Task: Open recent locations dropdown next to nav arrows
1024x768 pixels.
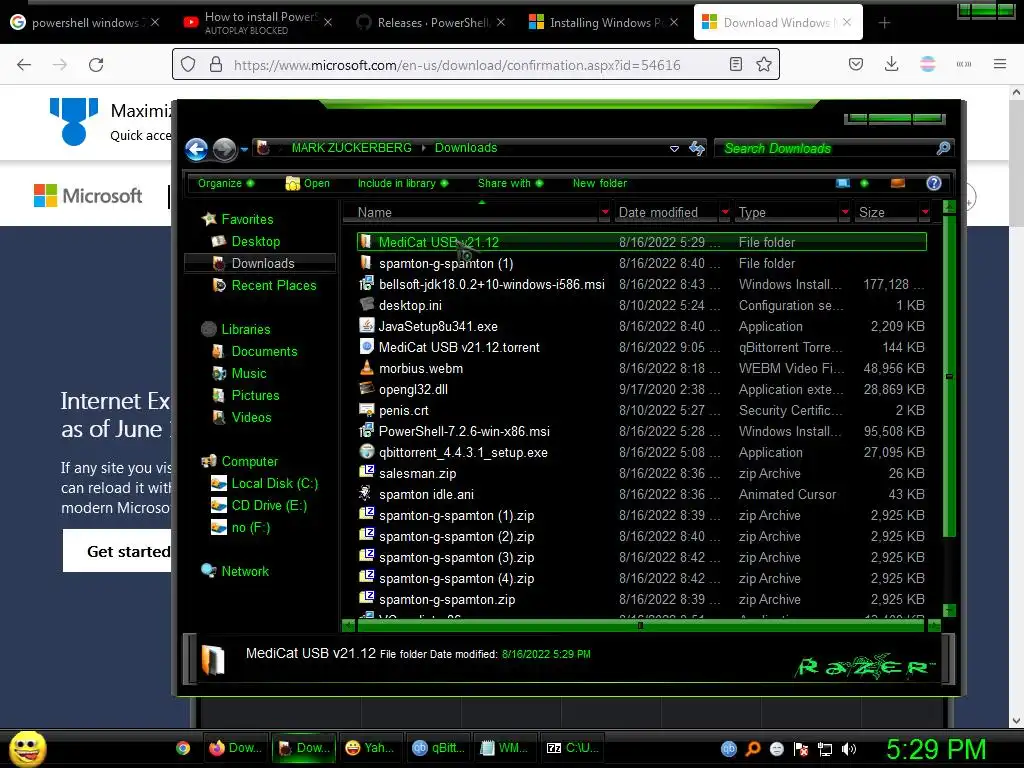Action: (x=244, y=150)
